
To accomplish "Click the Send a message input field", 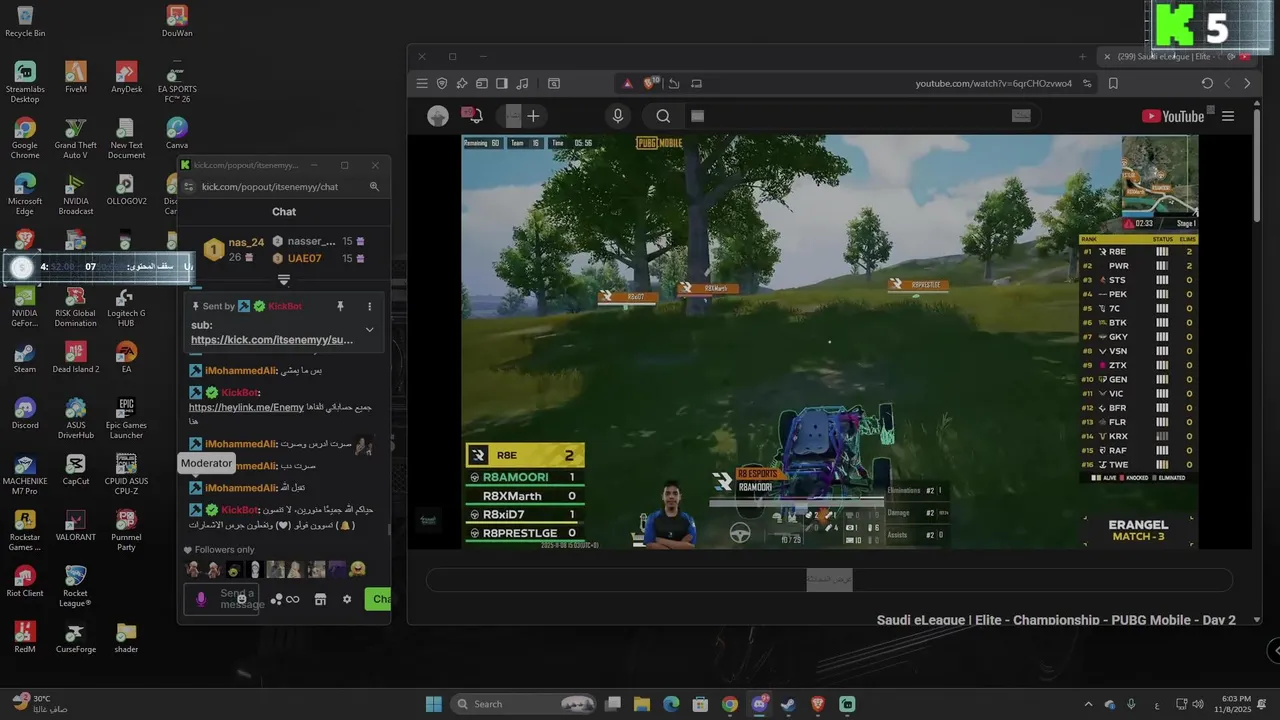I will coord(222,599).
